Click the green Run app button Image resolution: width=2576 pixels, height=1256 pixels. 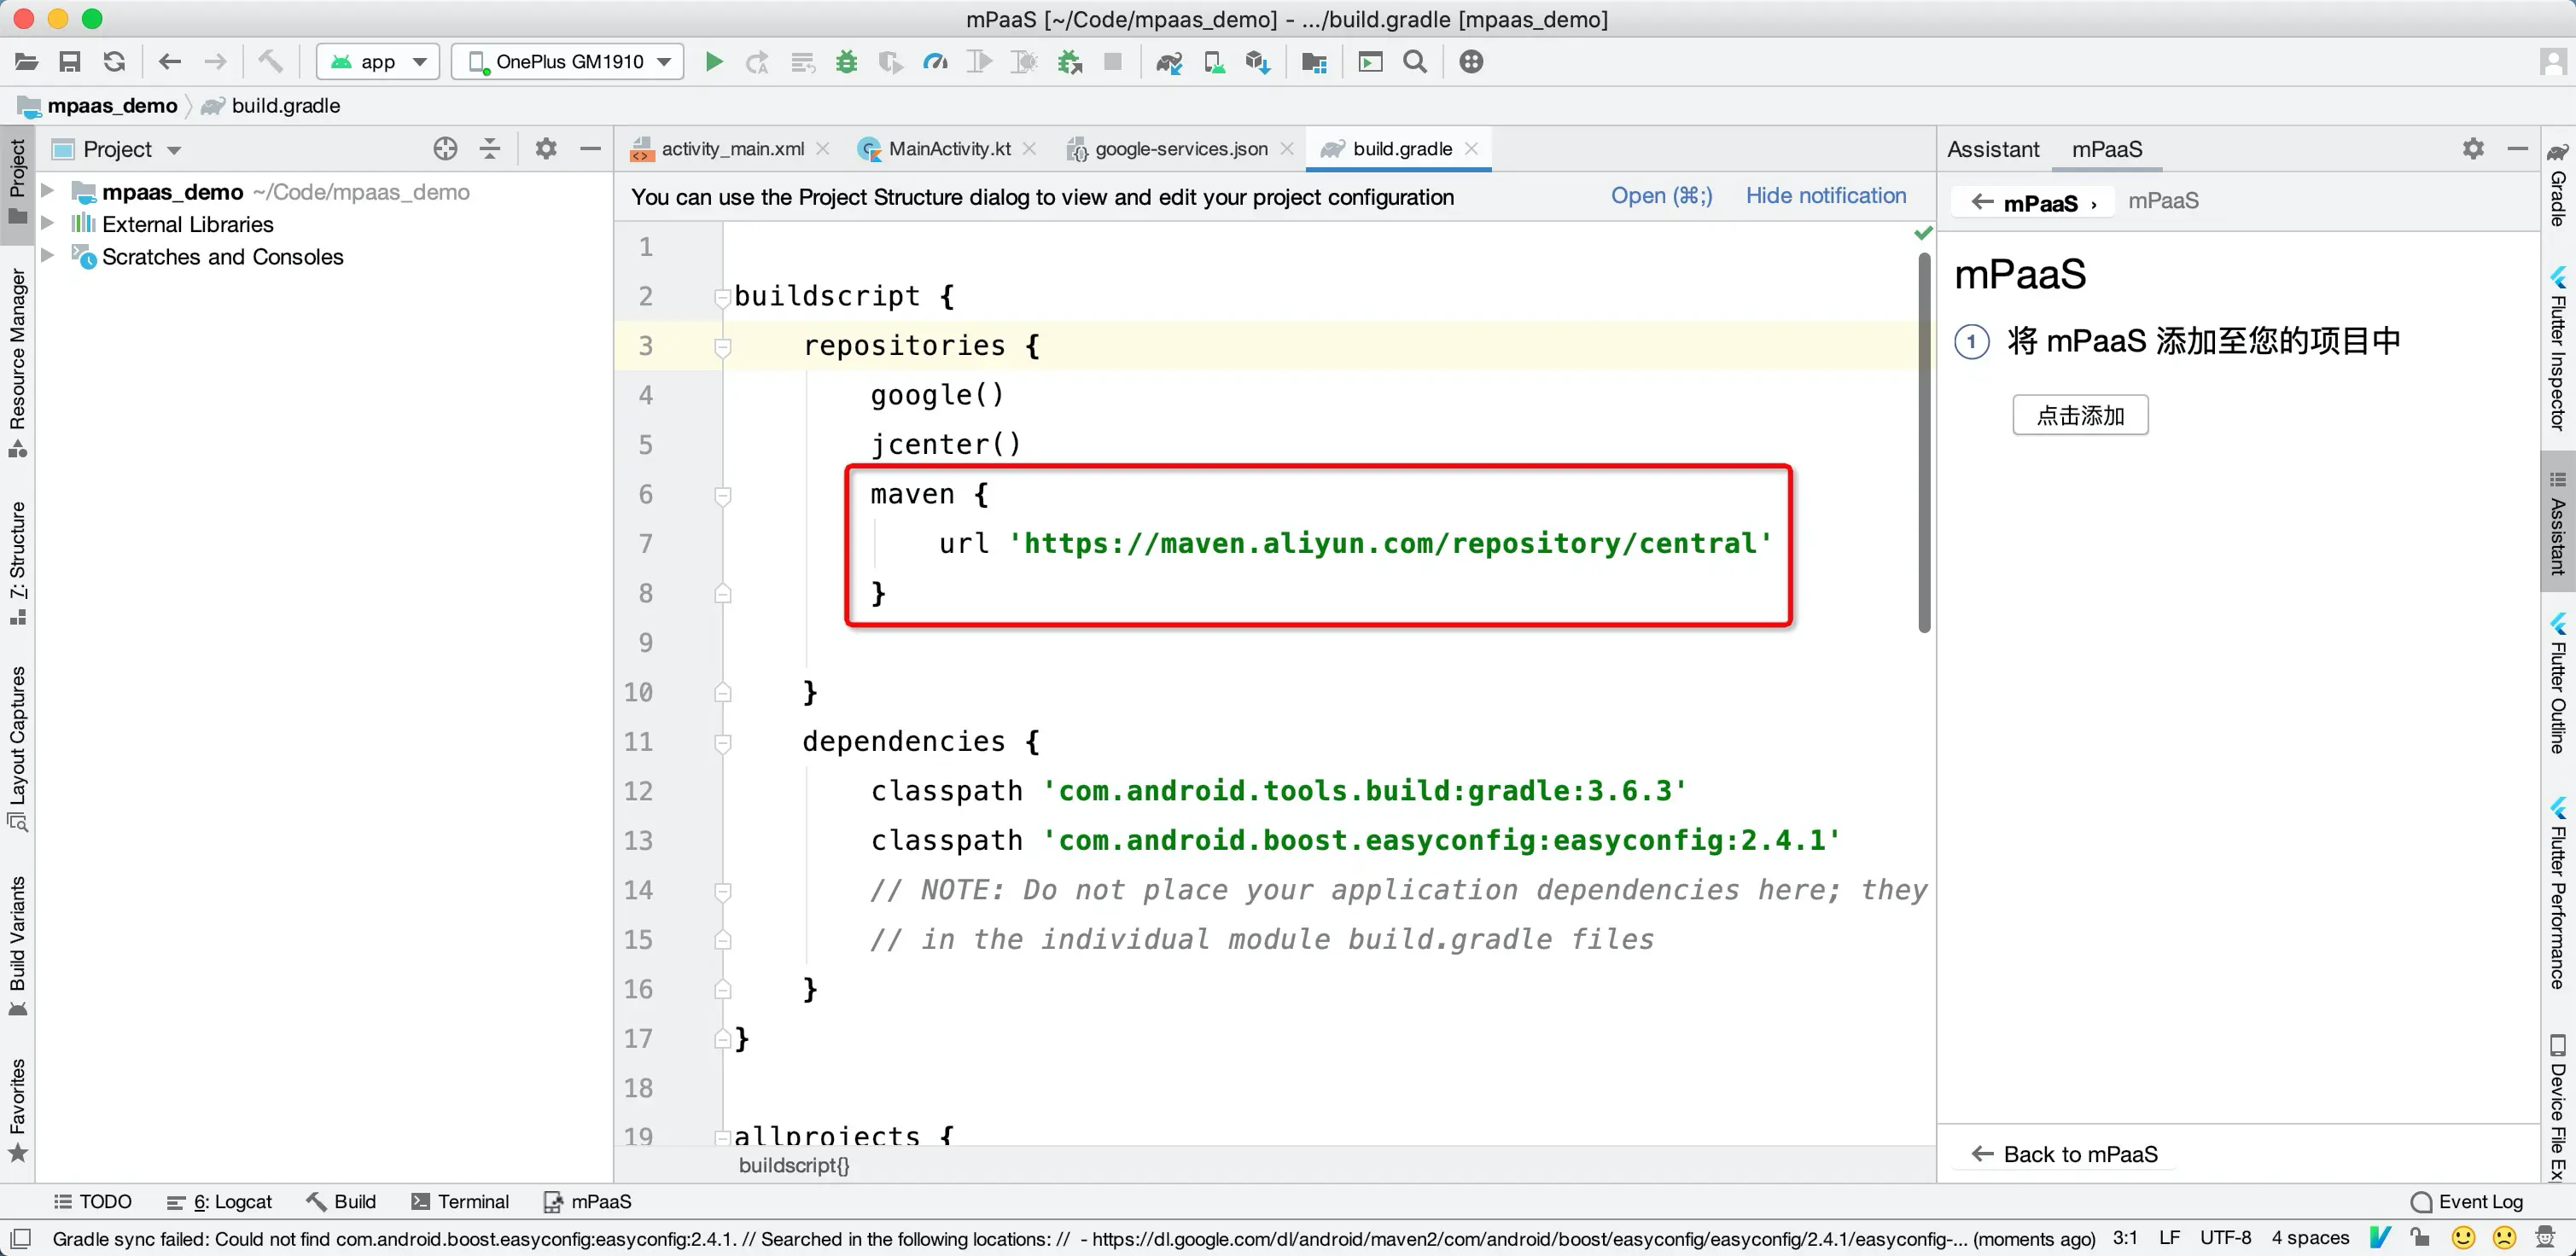(x=714, y=62)
